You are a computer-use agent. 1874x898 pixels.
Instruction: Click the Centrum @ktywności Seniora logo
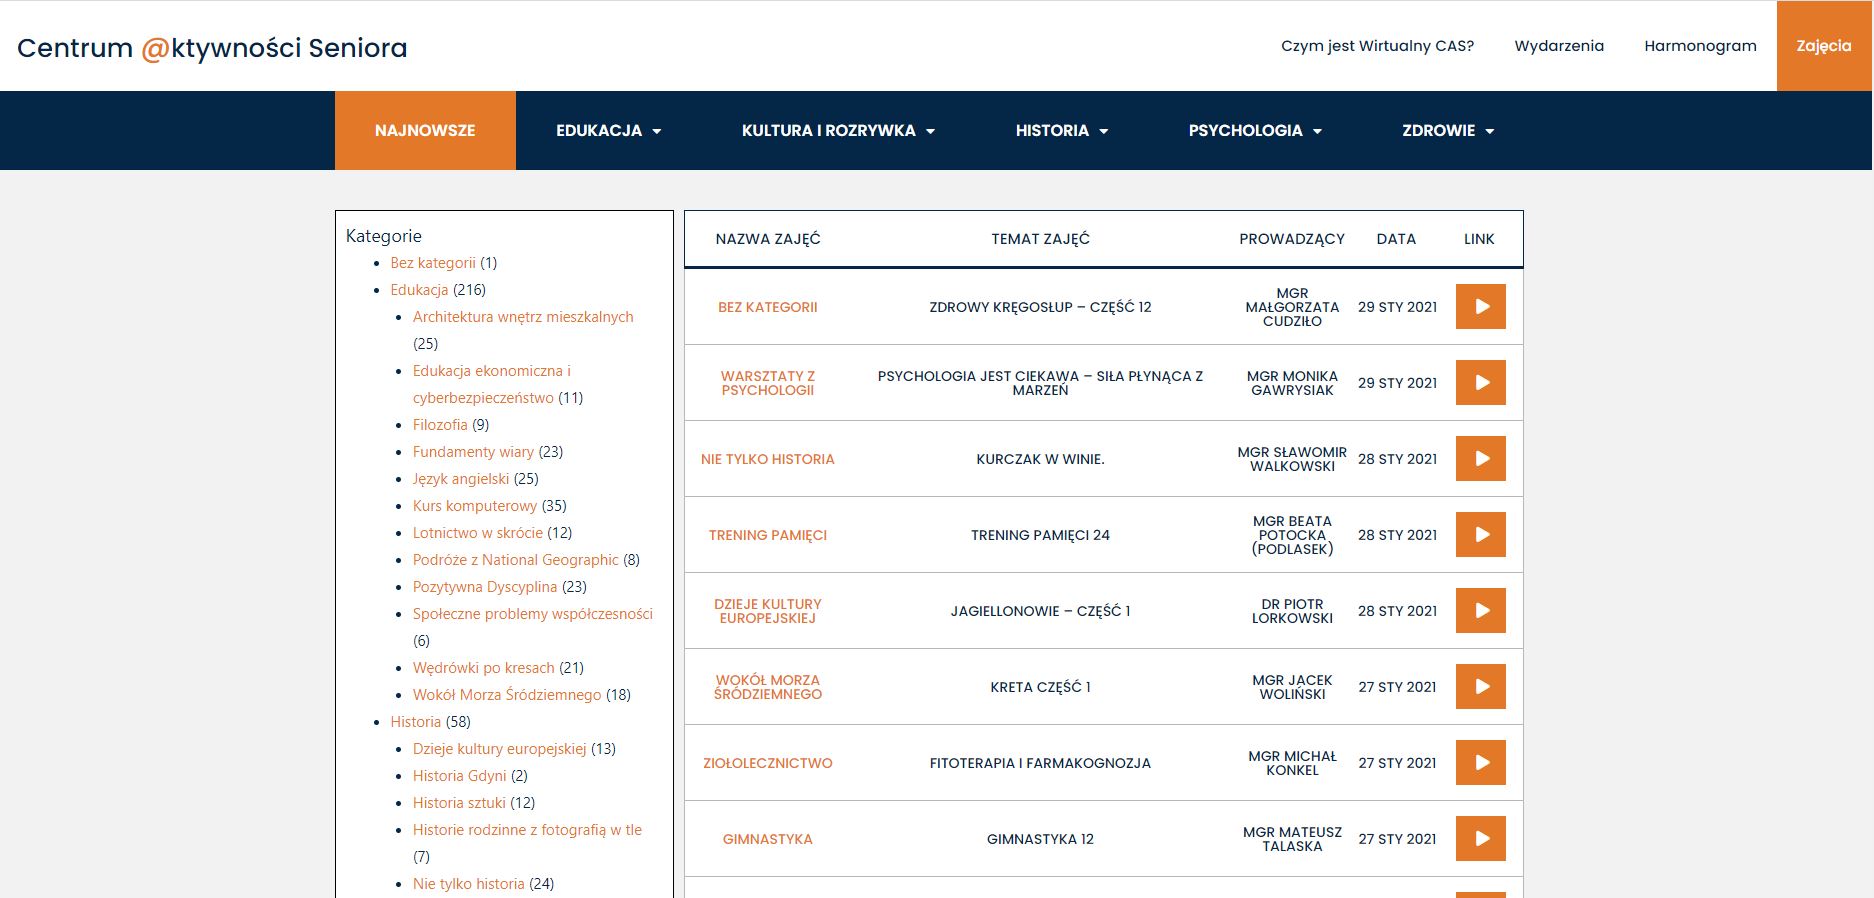212,48
